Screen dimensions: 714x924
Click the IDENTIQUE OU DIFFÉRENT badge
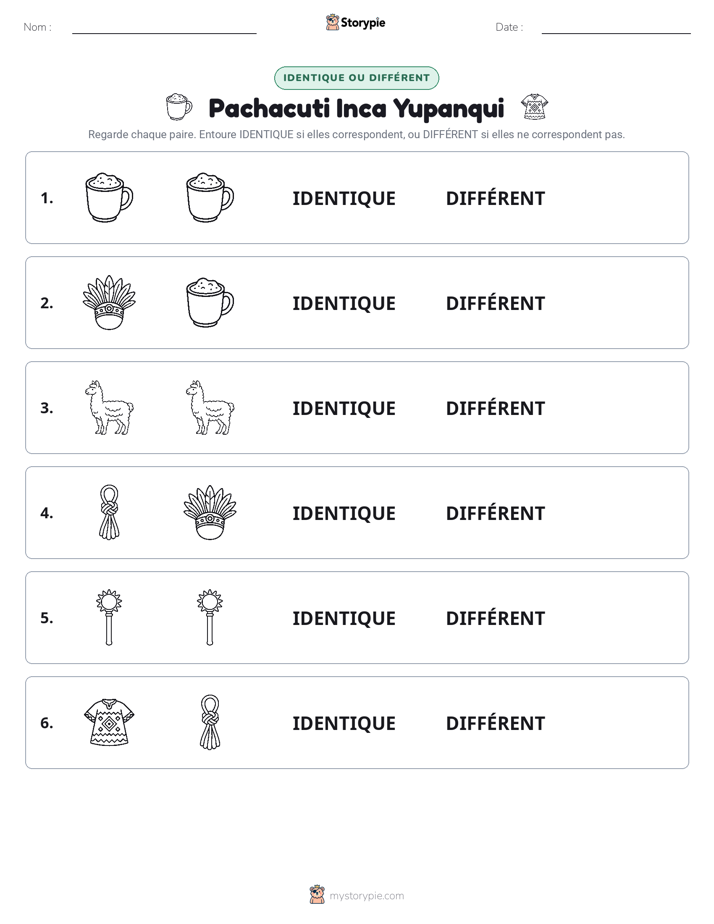[356, 78]
